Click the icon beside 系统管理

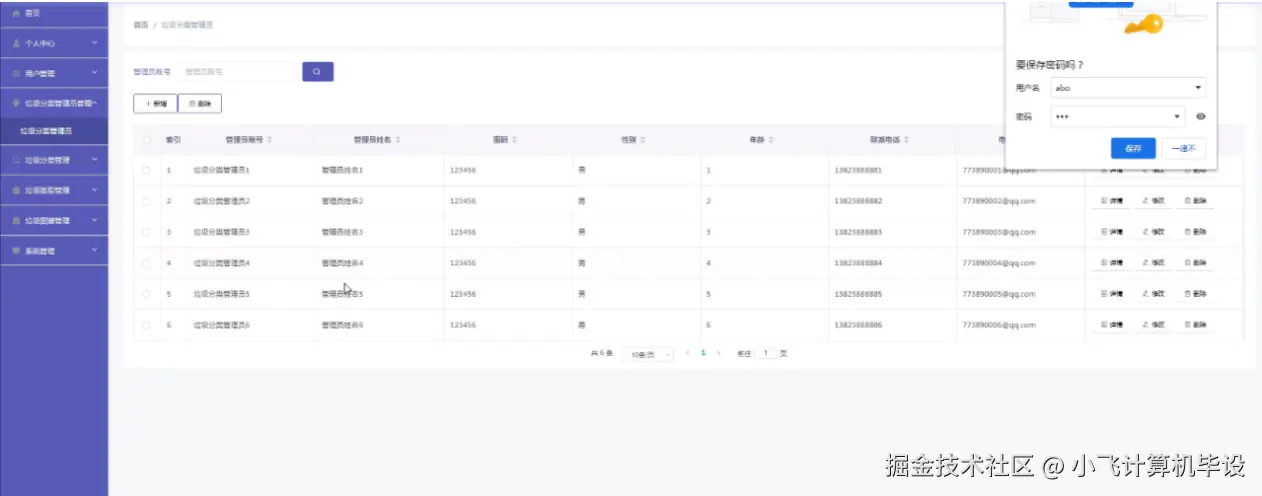(x=16, y=250)
